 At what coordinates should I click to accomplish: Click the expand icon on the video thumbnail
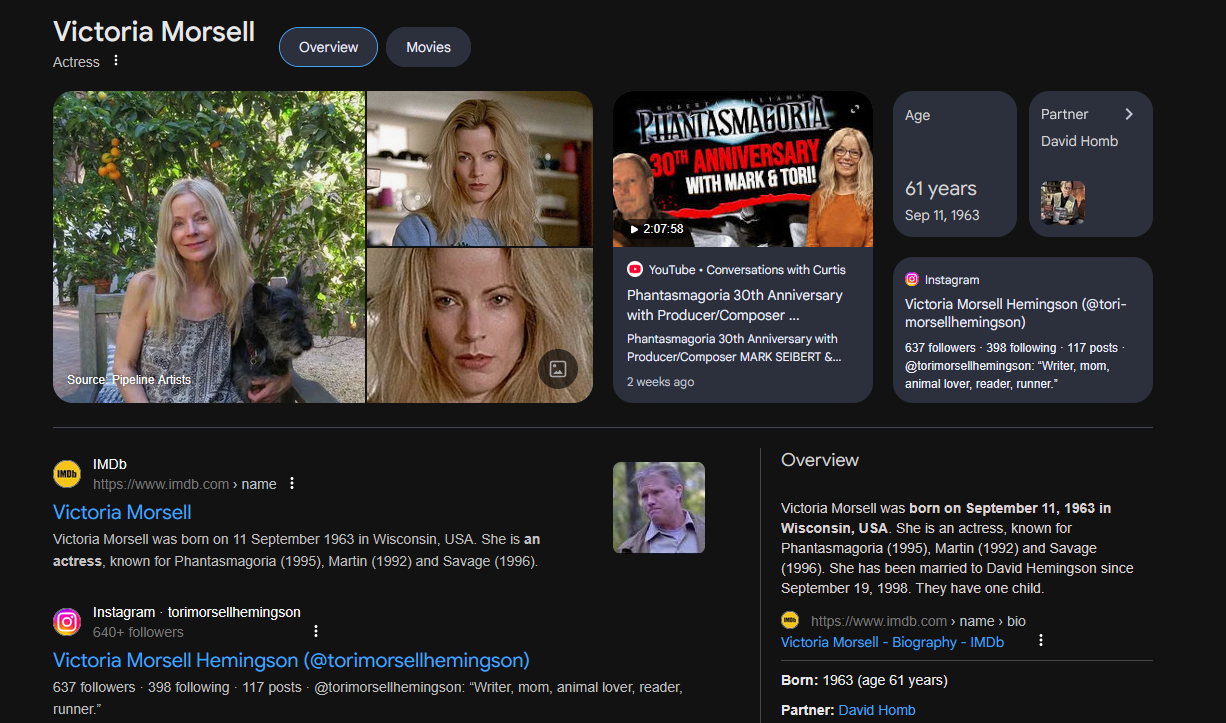tap(854, 109)
